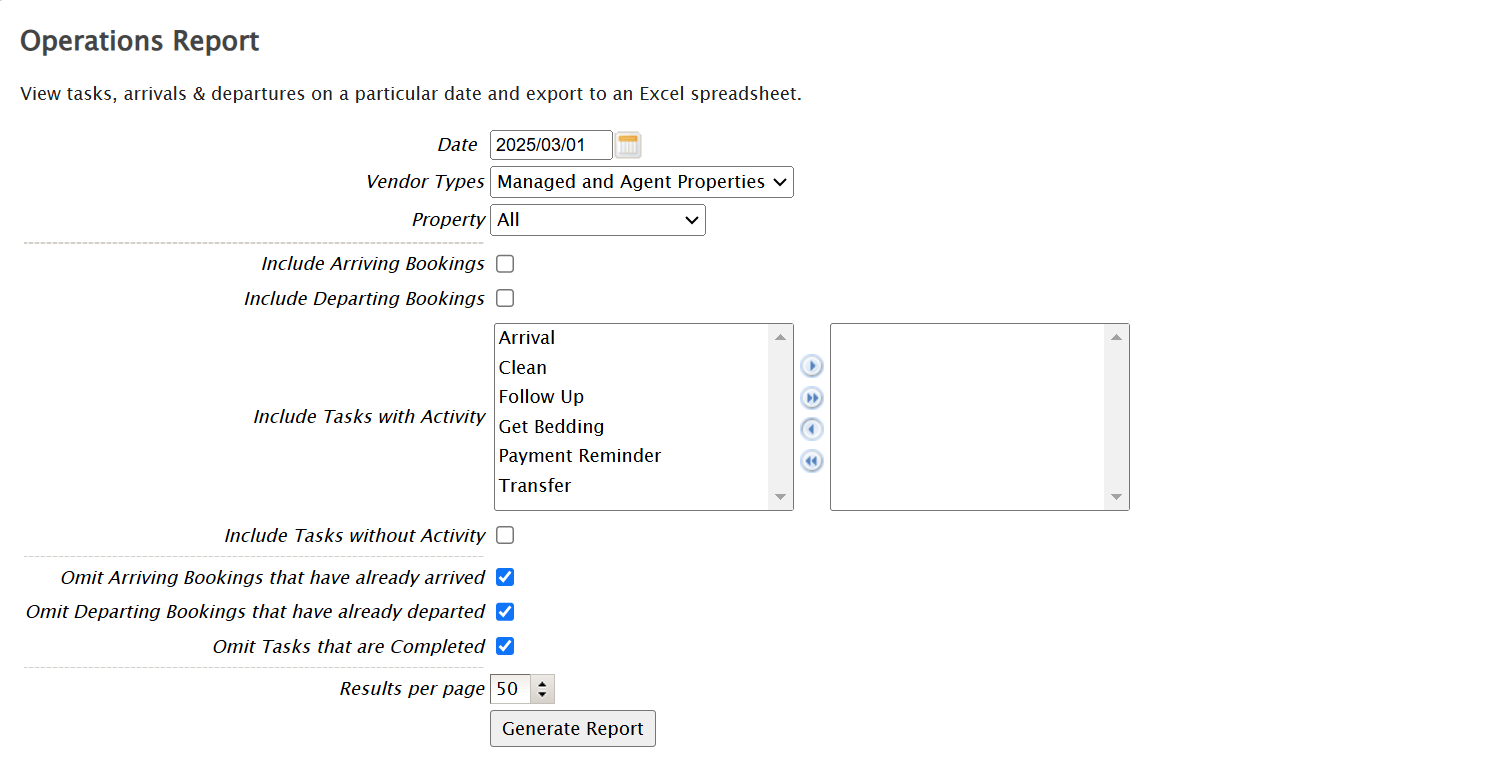Screen dimensions: 1501x760
Task: Select Payment Reminder activity
Action: point(580,456)
